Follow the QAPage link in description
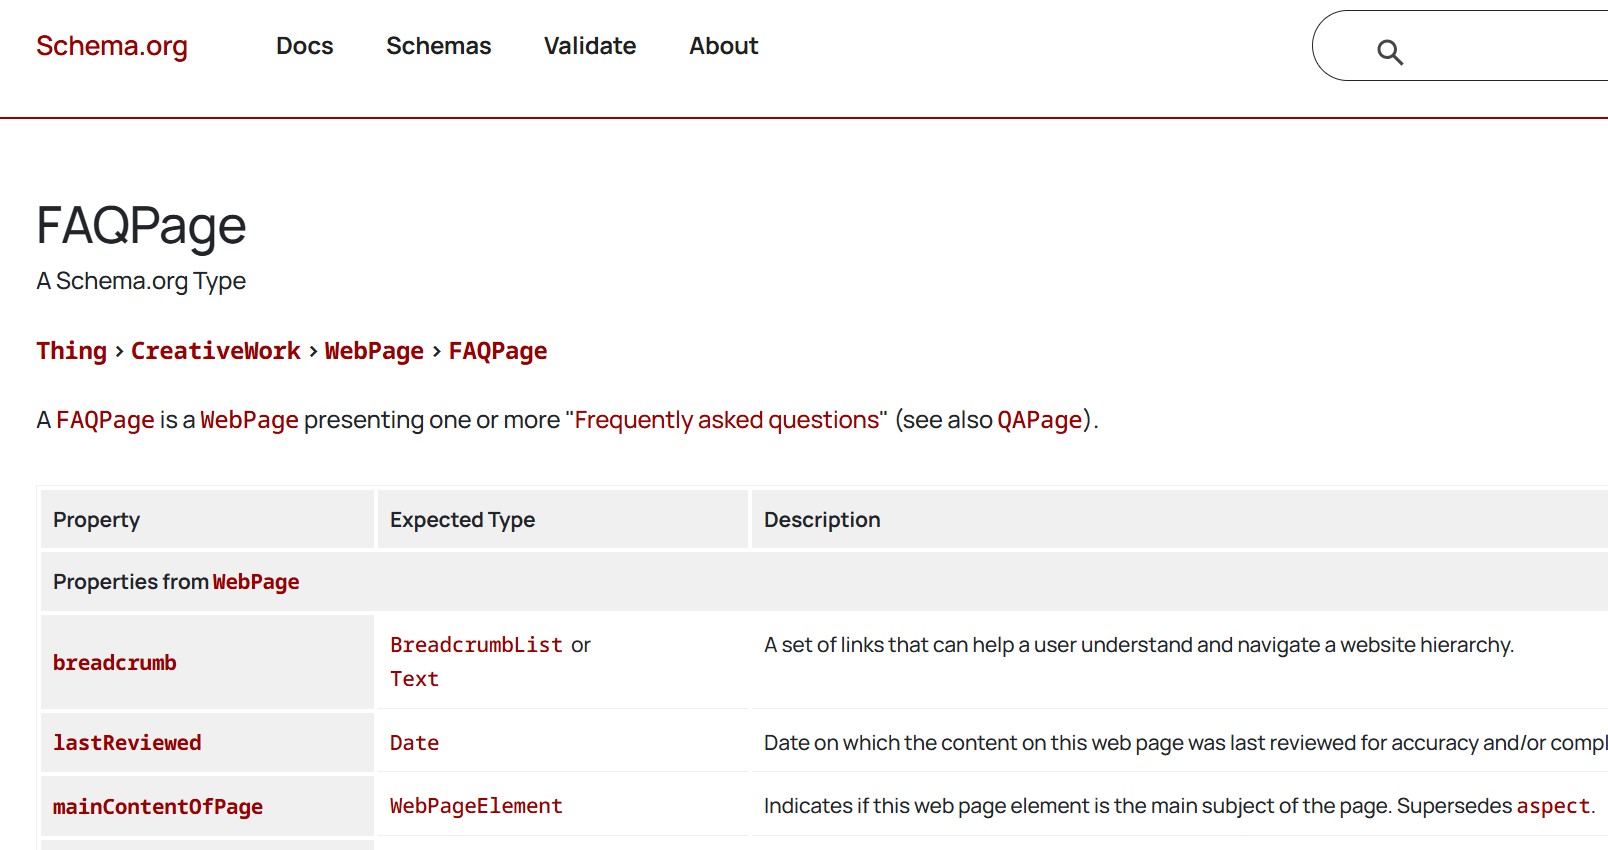The width and height of the screenshot is (1608, 850). tap(1039, 420)
